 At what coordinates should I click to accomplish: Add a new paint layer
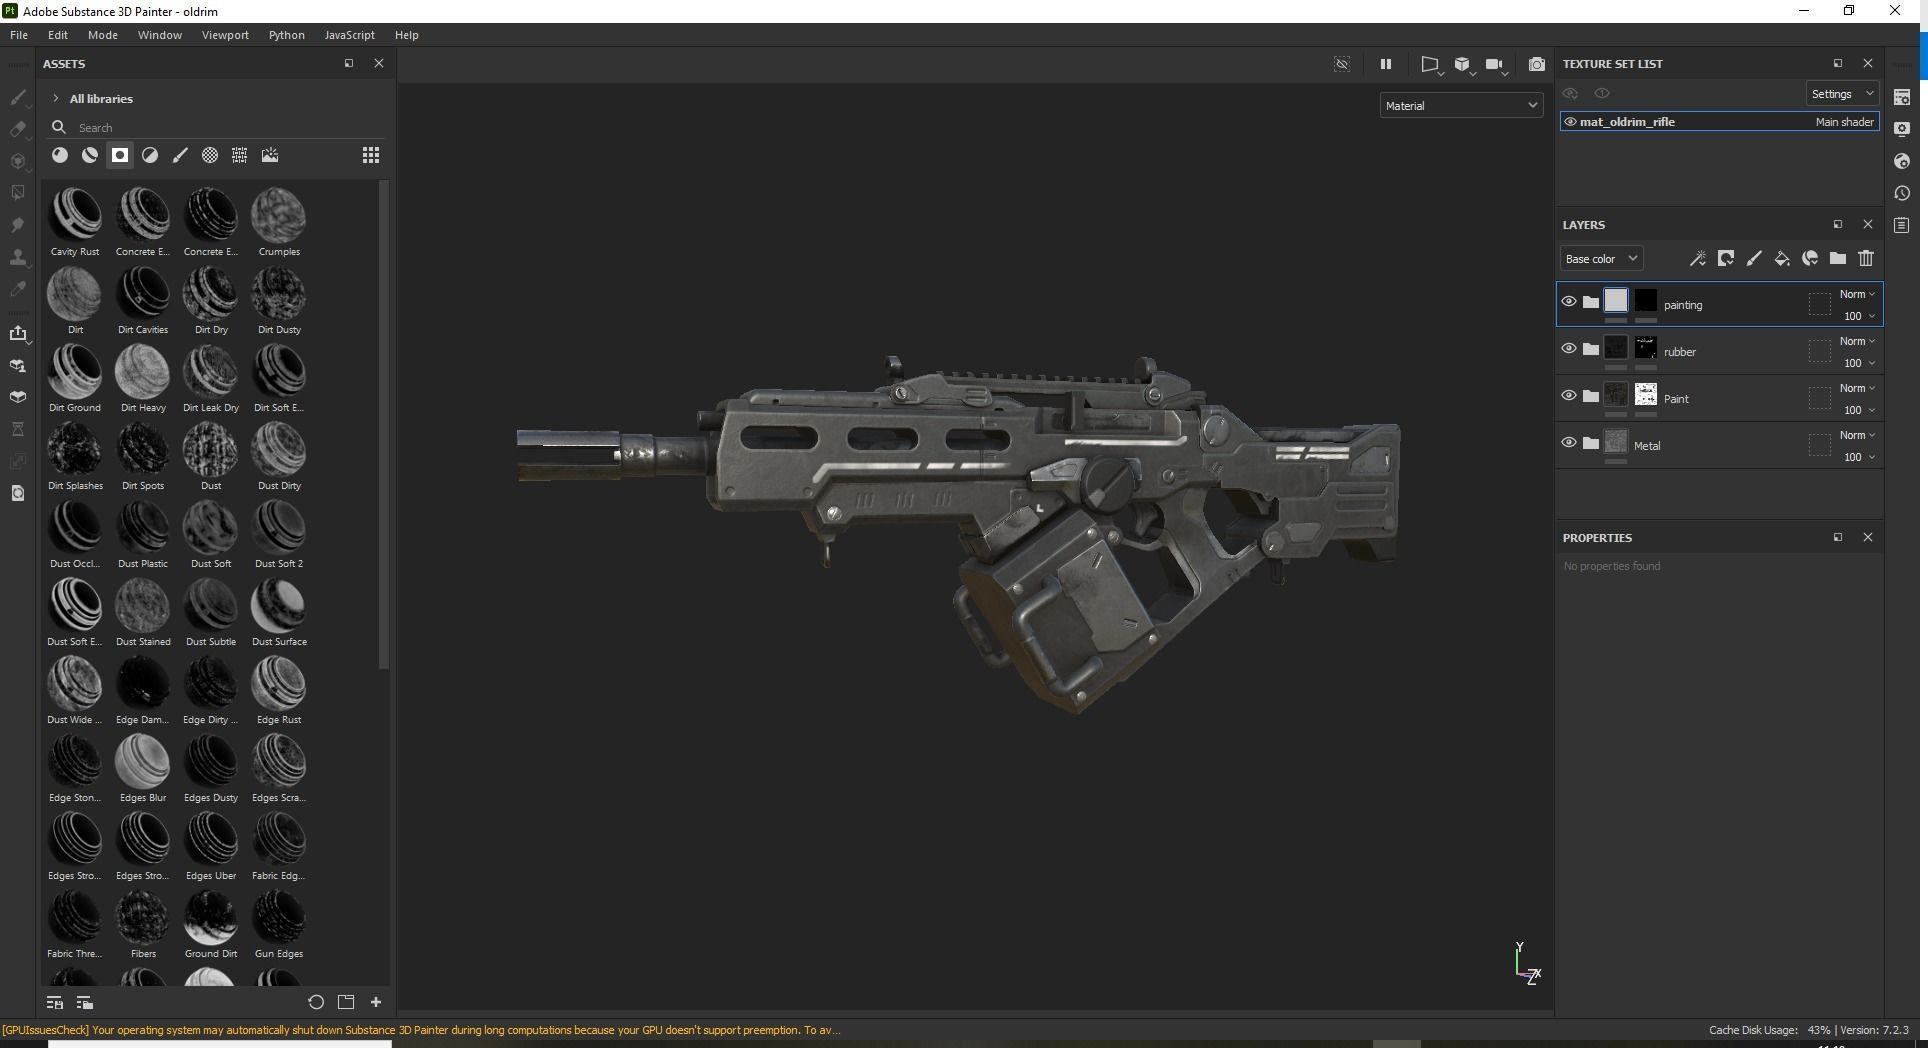[1754, 259]
